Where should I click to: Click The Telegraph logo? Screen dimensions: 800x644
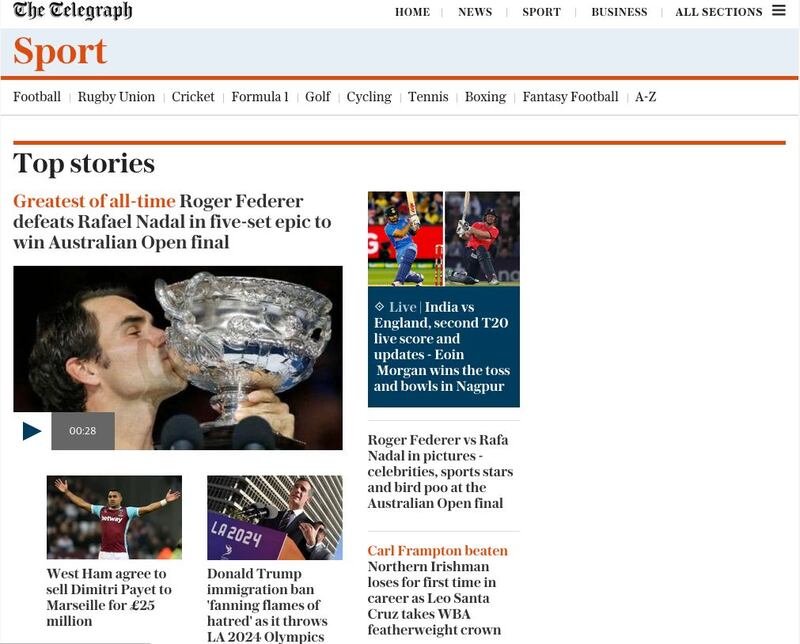pyautogui.click(x=72, y=11)
